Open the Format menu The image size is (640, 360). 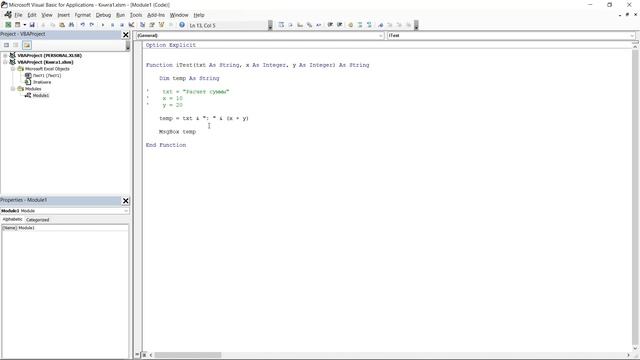tap(83, 15)
